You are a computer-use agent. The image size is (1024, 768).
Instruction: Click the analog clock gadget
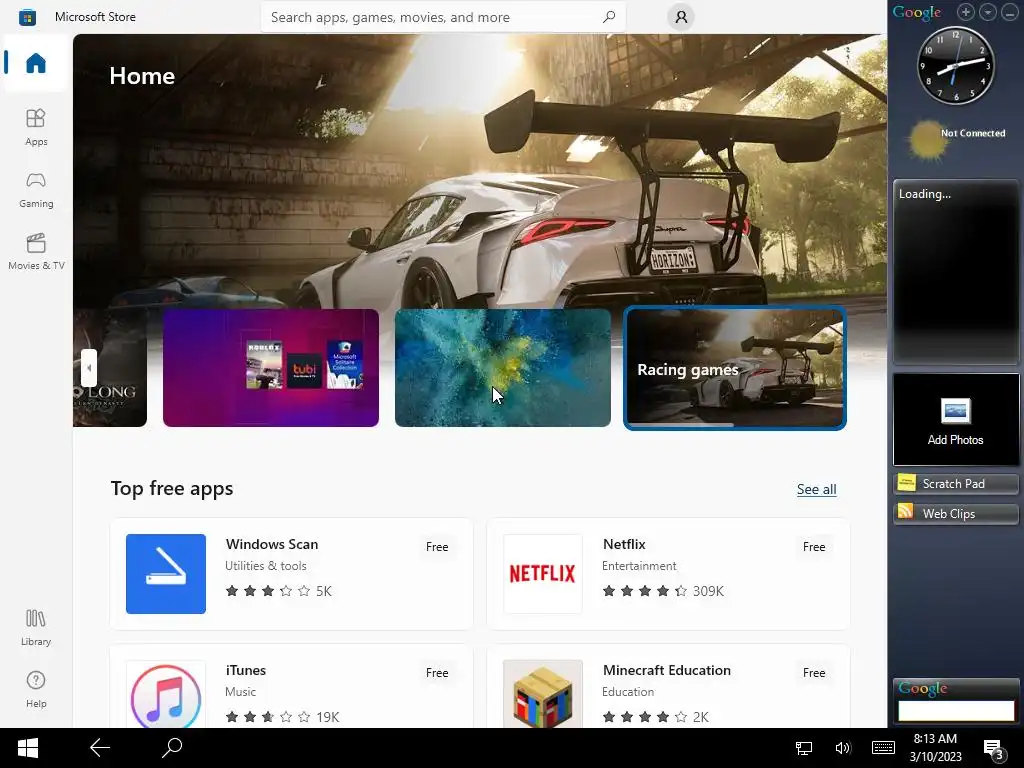[955, 65]
